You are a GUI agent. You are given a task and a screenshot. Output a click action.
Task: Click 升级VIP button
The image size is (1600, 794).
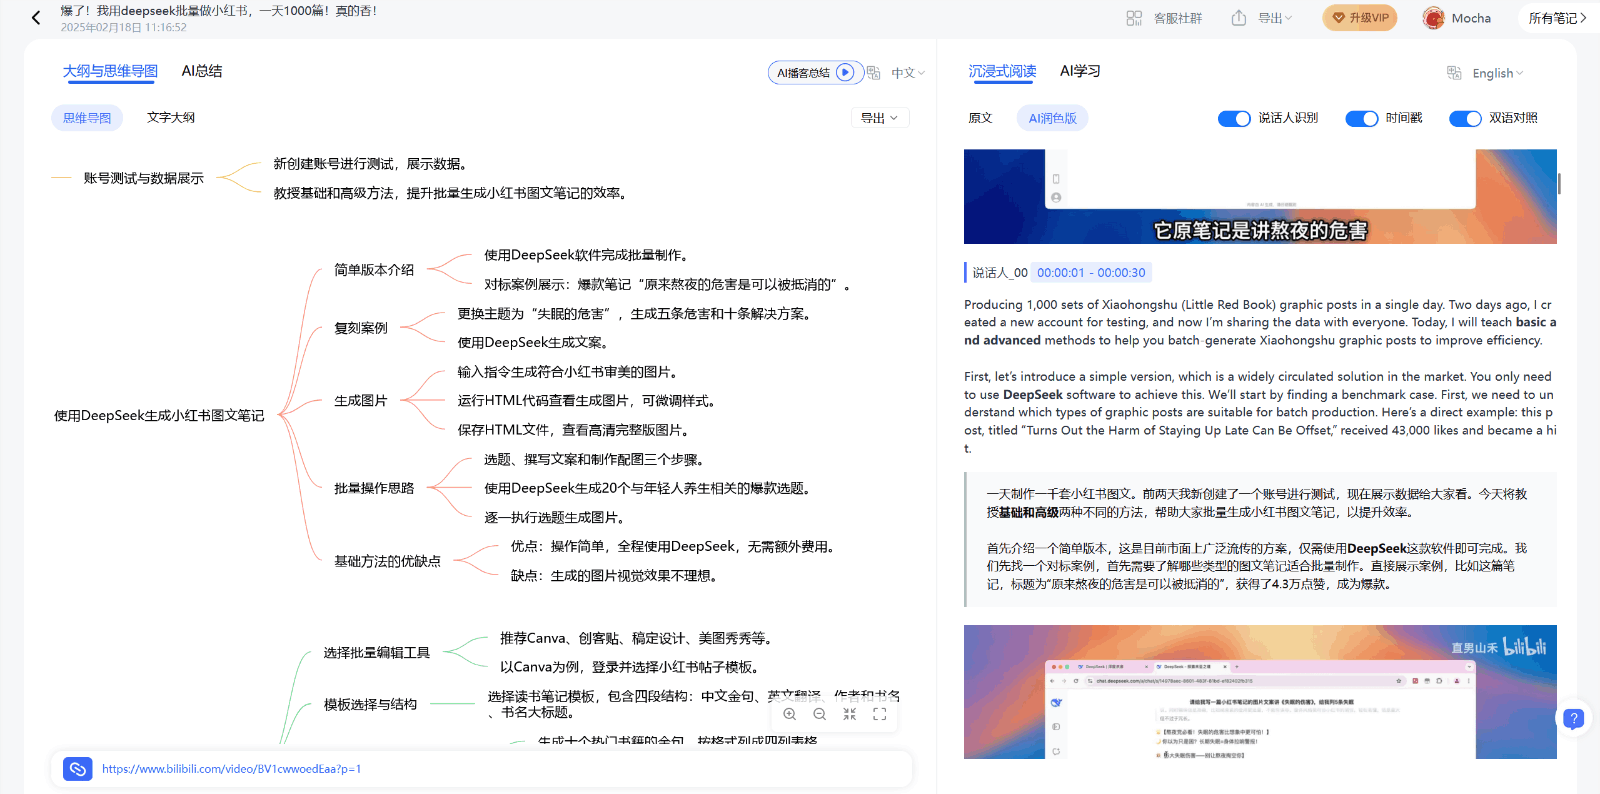pos(1360,18)
